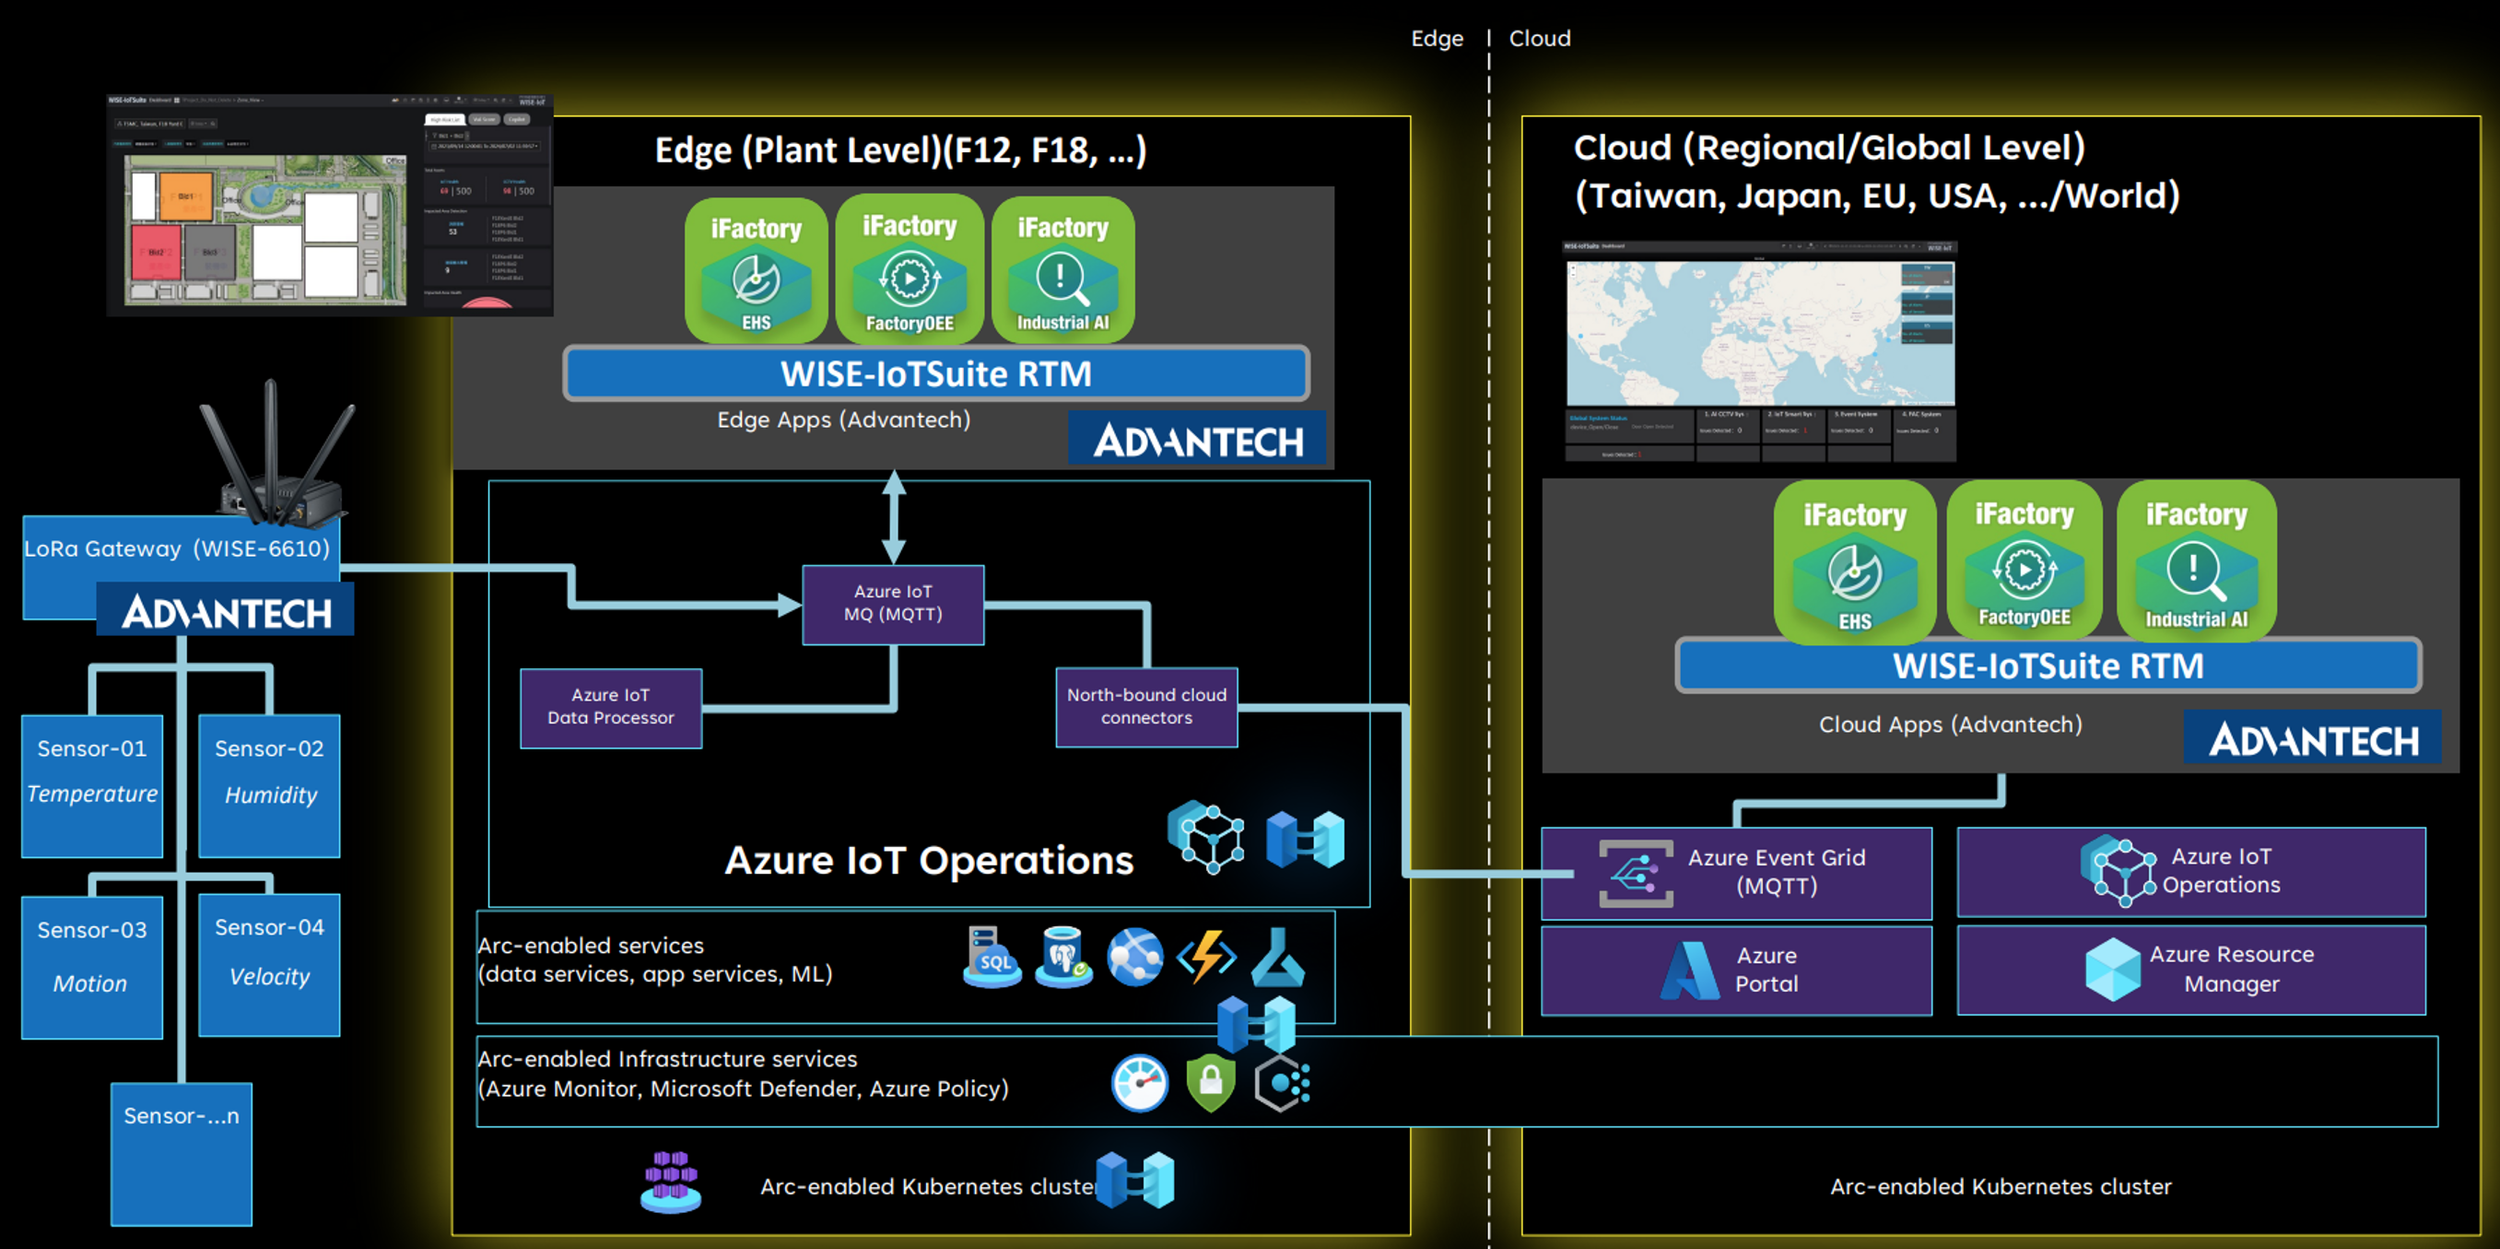
Task: Select the North-bound cloud connectors box
Action: (x=1147, y=707)
